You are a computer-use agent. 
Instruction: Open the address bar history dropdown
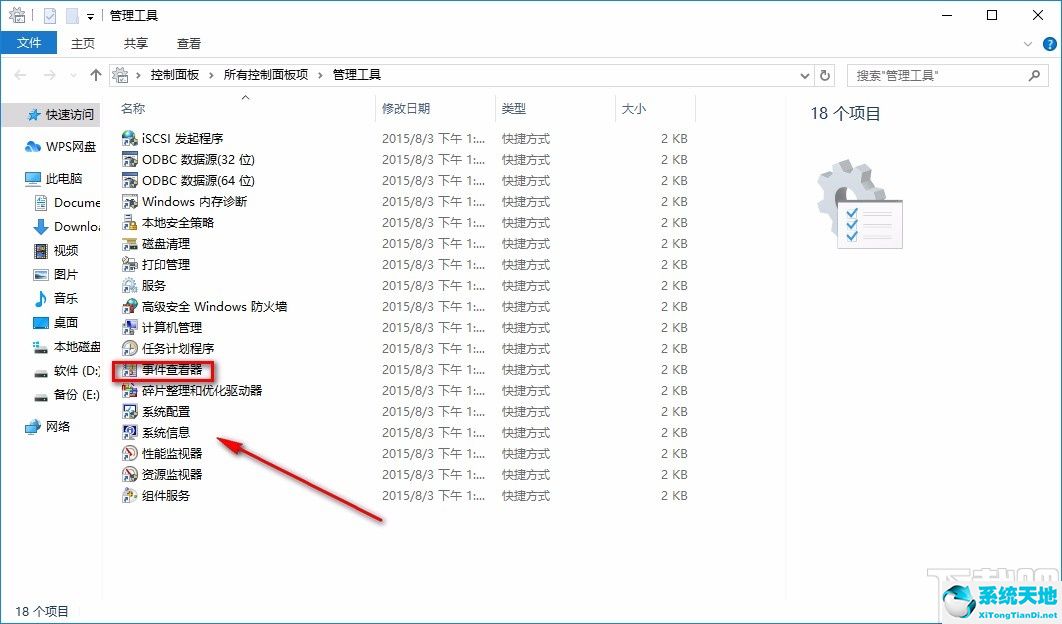(805, 76)
